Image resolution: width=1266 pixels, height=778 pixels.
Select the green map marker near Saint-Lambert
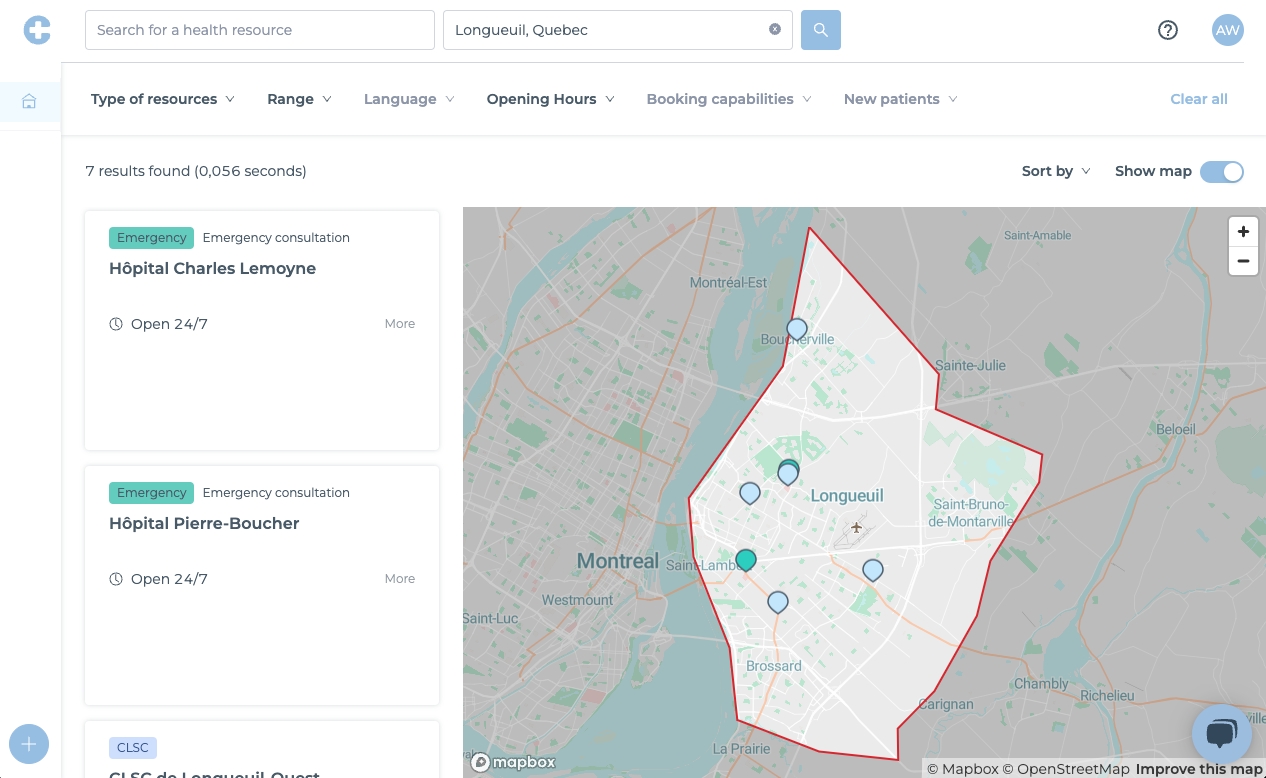746,559
